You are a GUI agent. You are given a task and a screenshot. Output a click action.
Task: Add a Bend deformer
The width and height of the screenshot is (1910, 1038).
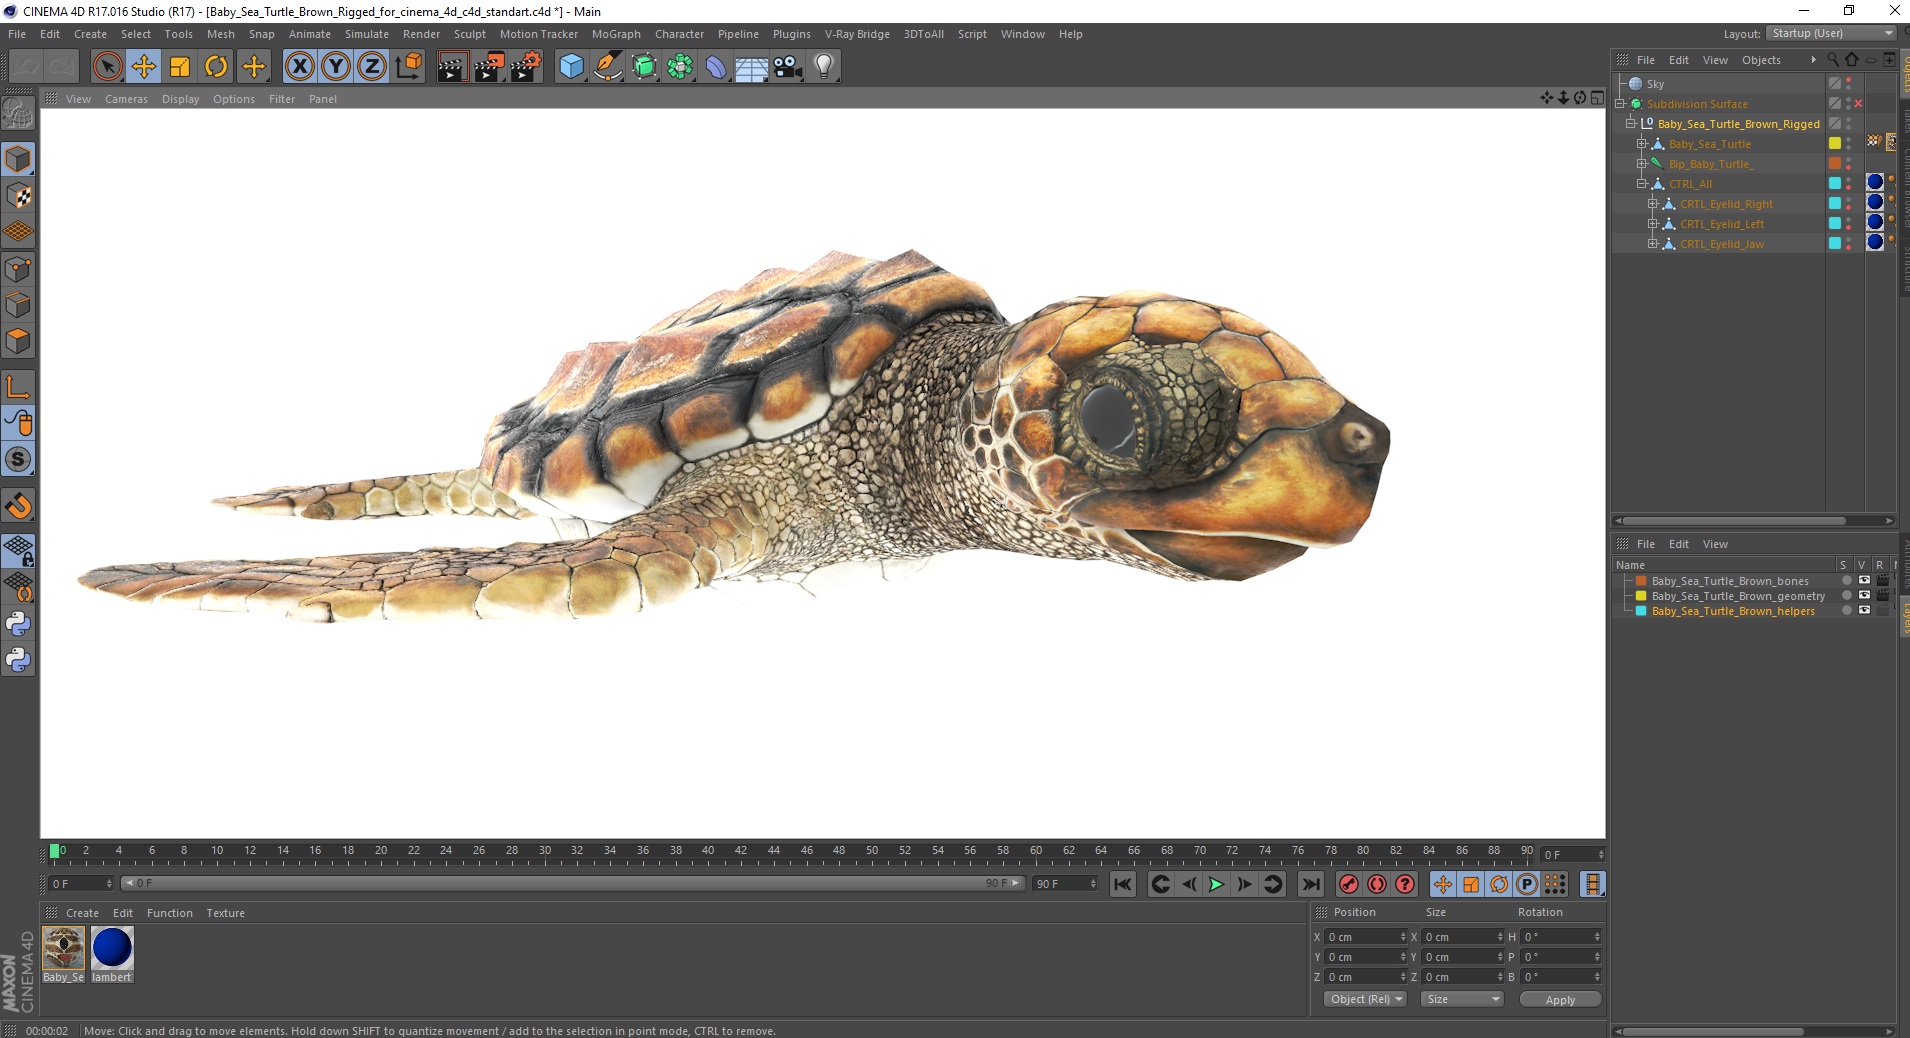click(716, 67)
